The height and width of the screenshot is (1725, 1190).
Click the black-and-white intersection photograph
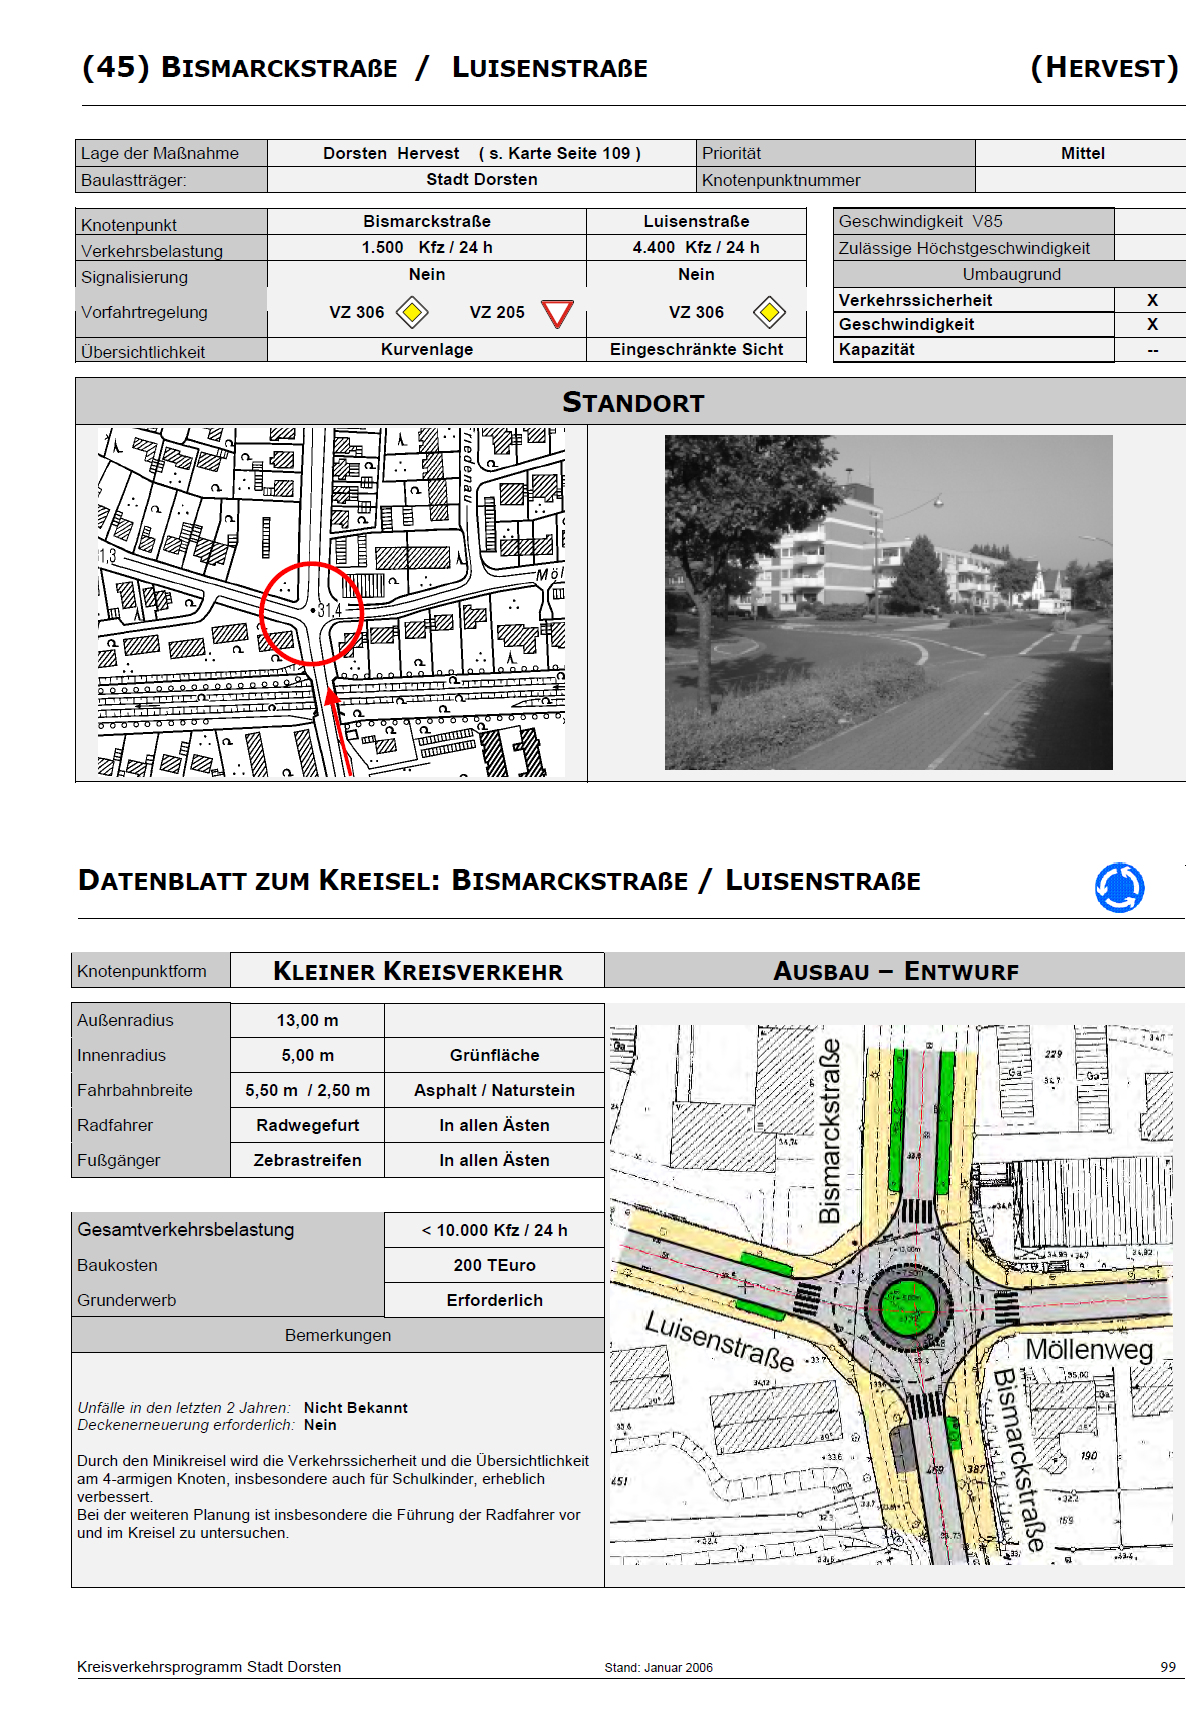pyautogui.click(x=888, y=602)
